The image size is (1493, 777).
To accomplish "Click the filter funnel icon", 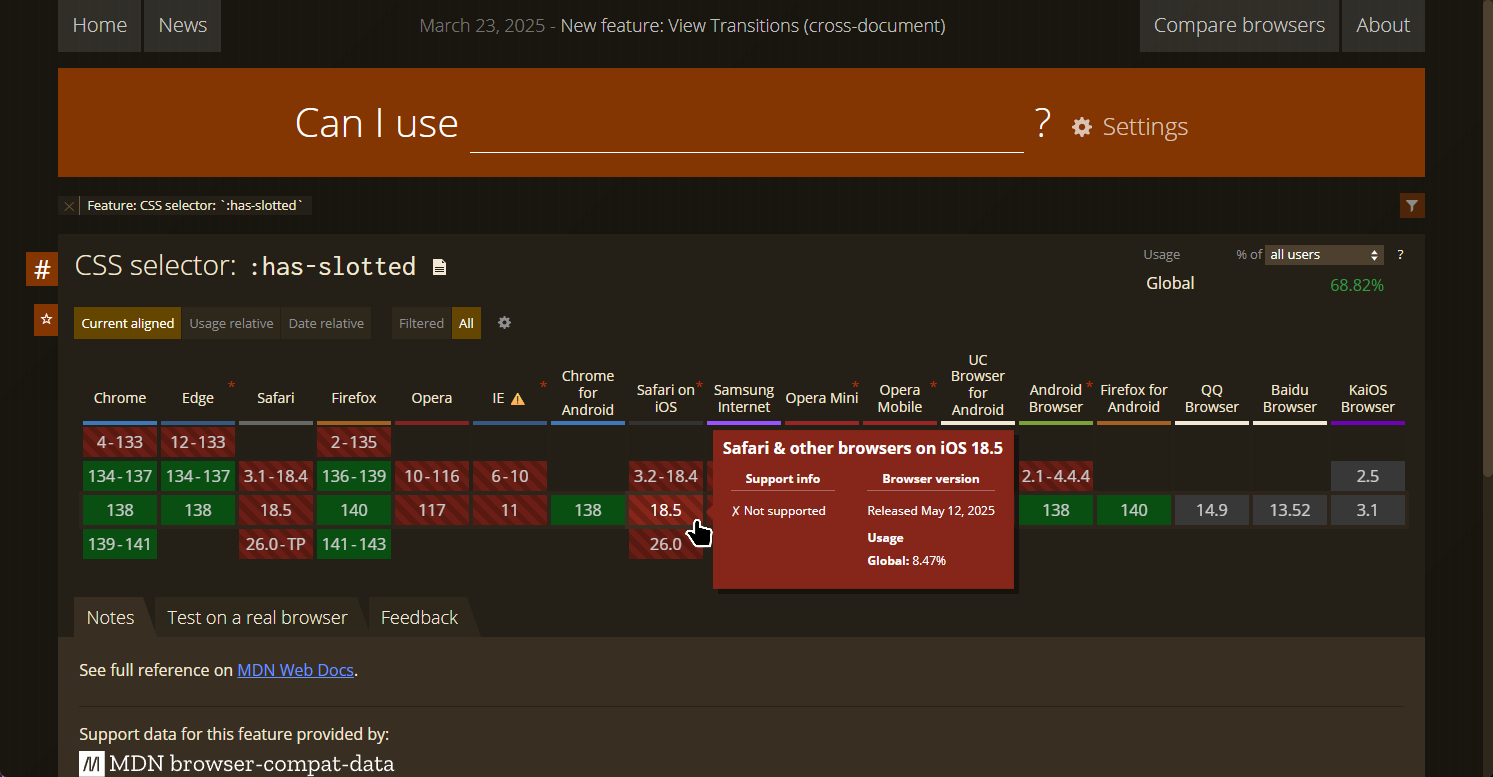I will click(1411, 206).
